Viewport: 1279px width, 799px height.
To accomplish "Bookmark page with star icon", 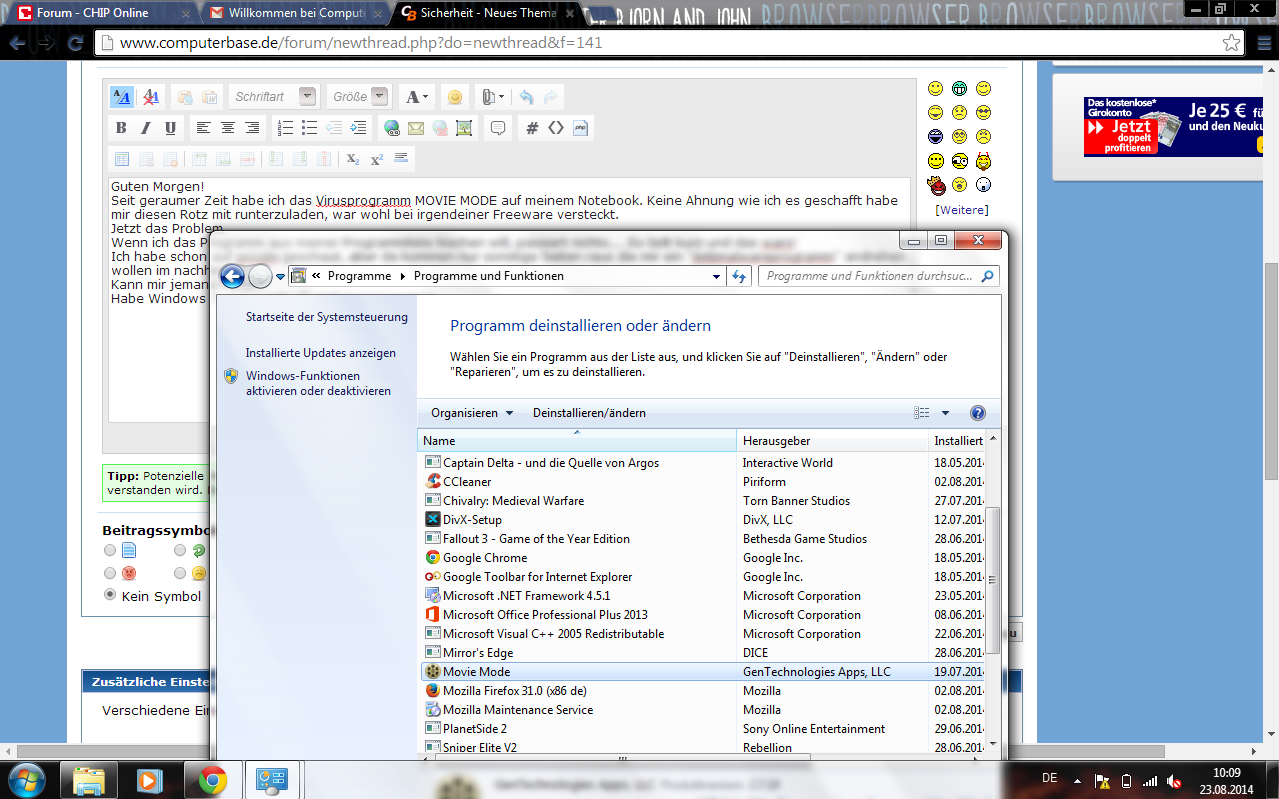I will (1232, 44).
